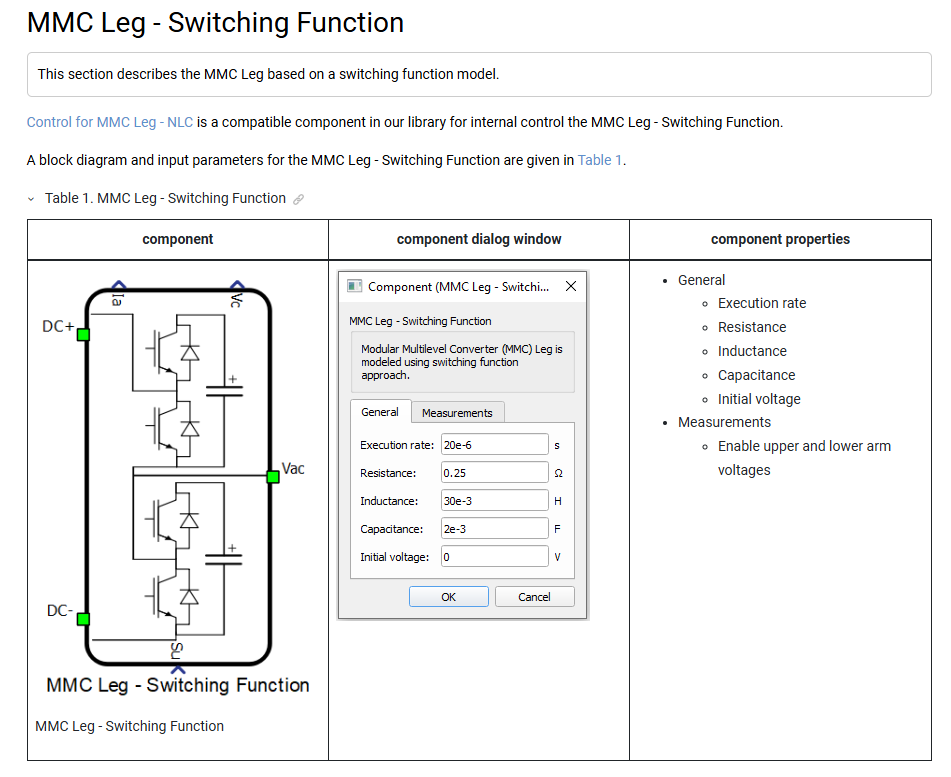Screen dimensions: 951x777
Task: Click the Execution rate input field
Action: click(494, 444)
